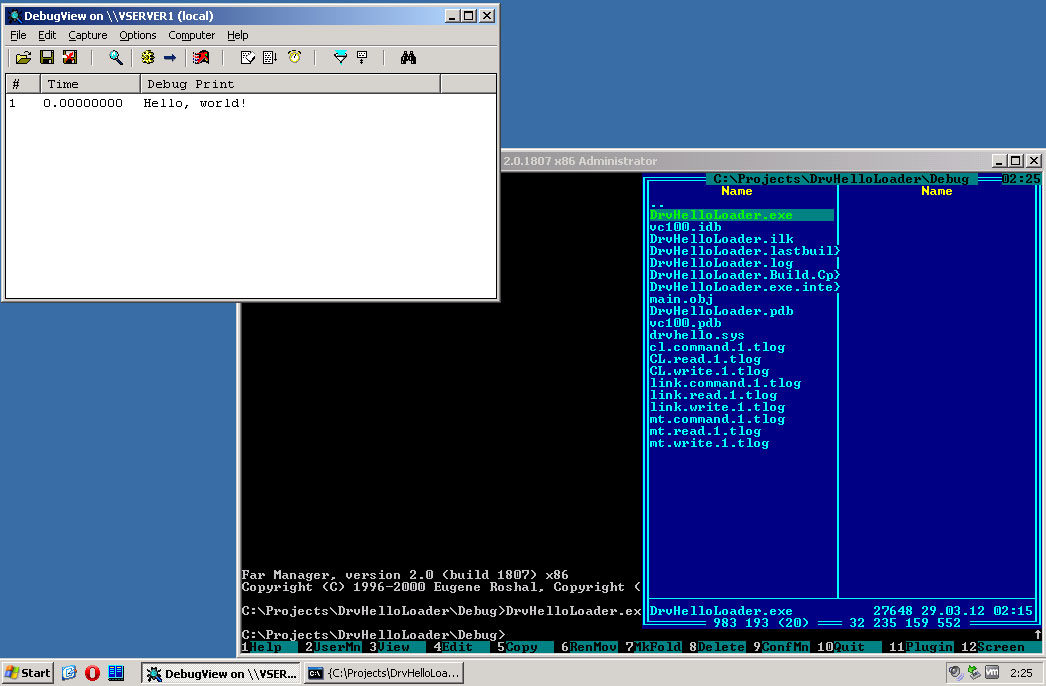Click the system tray clock showing 2:25

[x=1021, y=673]
